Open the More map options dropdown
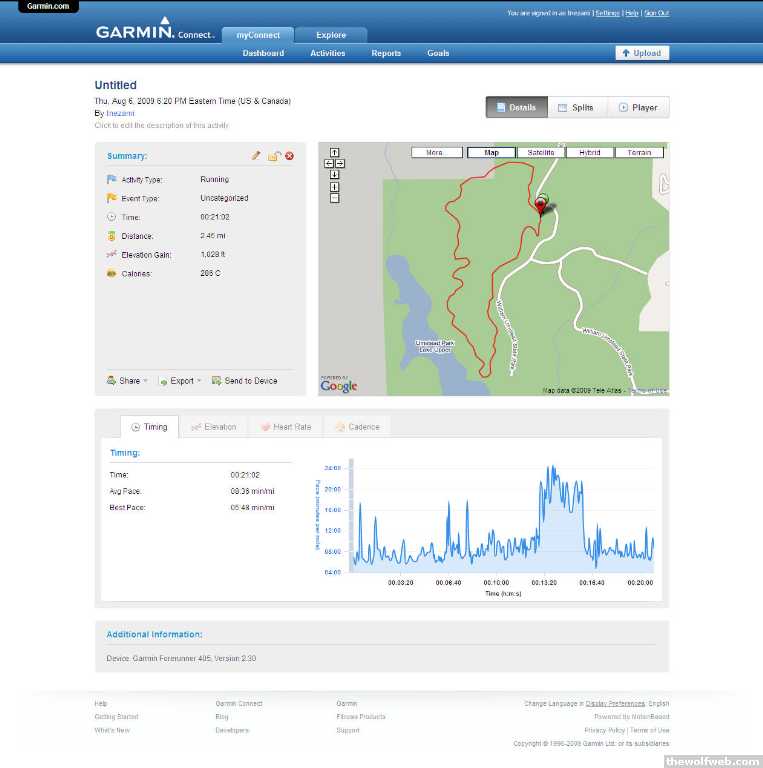The image size is (763, 768). tap(435, 153)
